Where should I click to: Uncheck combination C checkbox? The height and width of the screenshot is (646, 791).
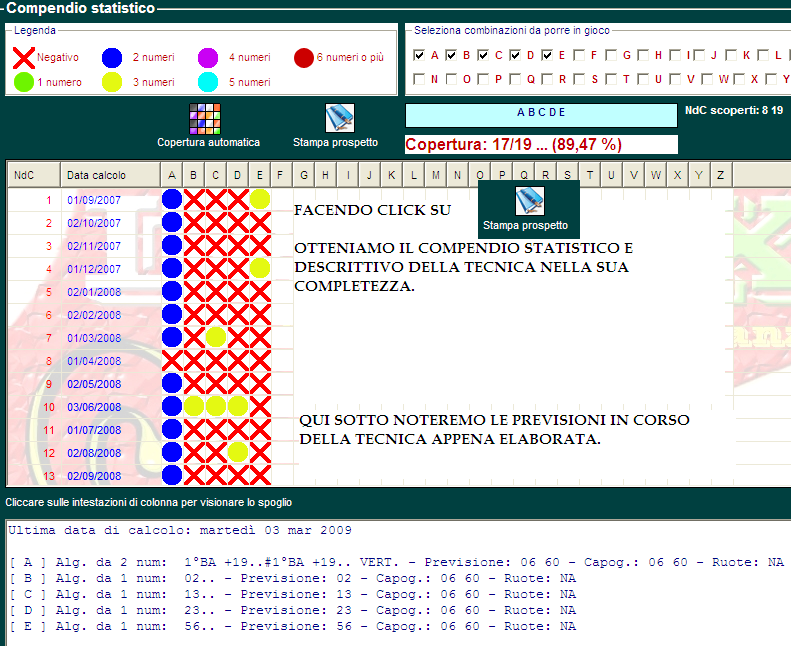pos(483,55)
